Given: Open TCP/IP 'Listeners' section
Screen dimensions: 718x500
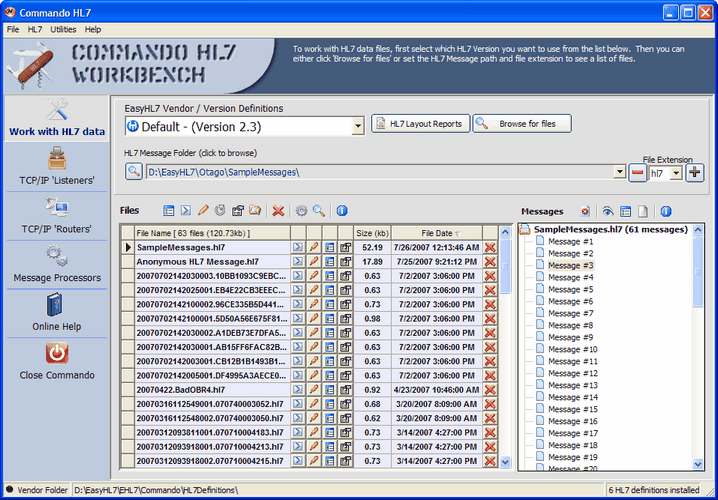Looking at the screenshot, I should pos(57,166).
